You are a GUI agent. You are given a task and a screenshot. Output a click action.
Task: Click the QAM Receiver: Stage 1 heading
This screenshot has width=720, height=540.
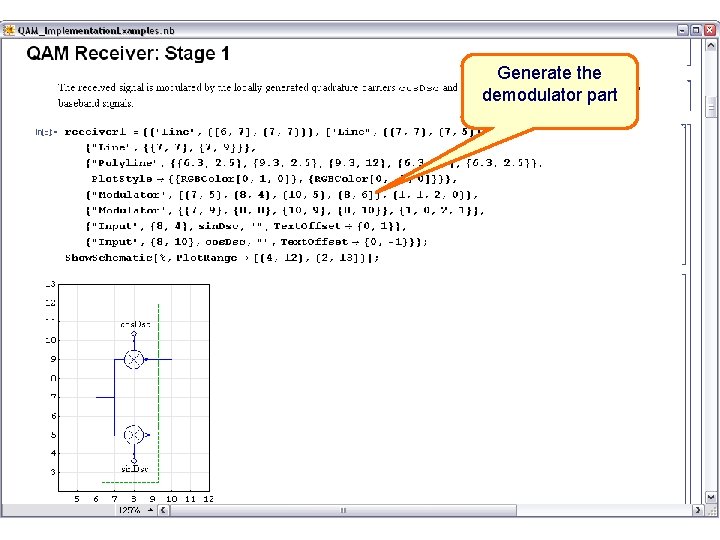(128, 53)
